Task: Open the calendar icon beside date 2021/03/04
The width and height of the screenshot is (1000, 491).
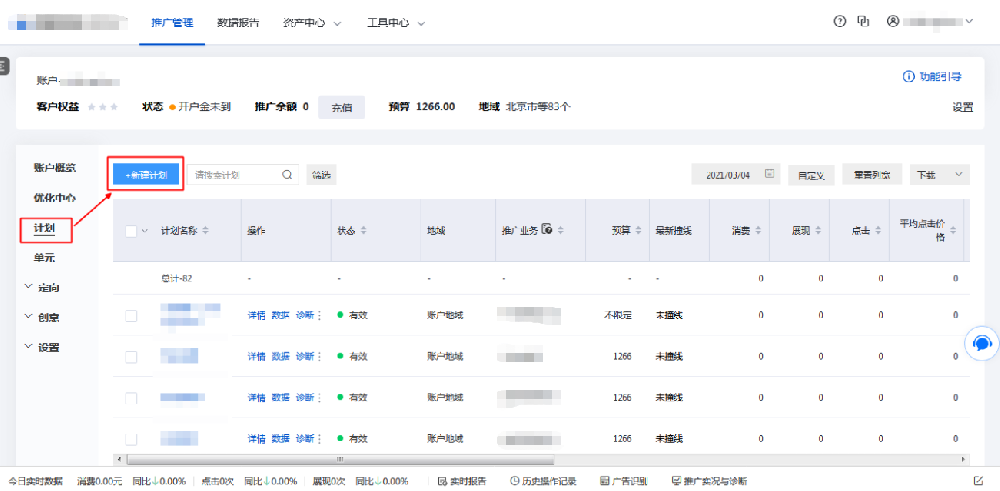Action: pyautogui.click(x=768, y=174)
